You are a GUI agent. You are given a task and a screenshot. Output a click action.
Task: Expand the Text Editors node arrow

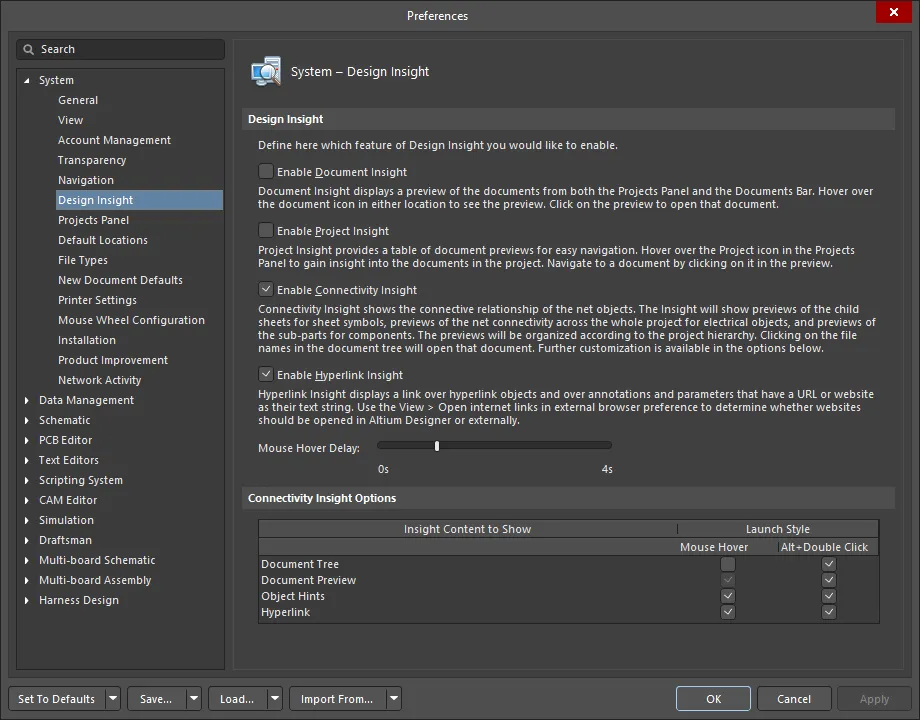26,460
